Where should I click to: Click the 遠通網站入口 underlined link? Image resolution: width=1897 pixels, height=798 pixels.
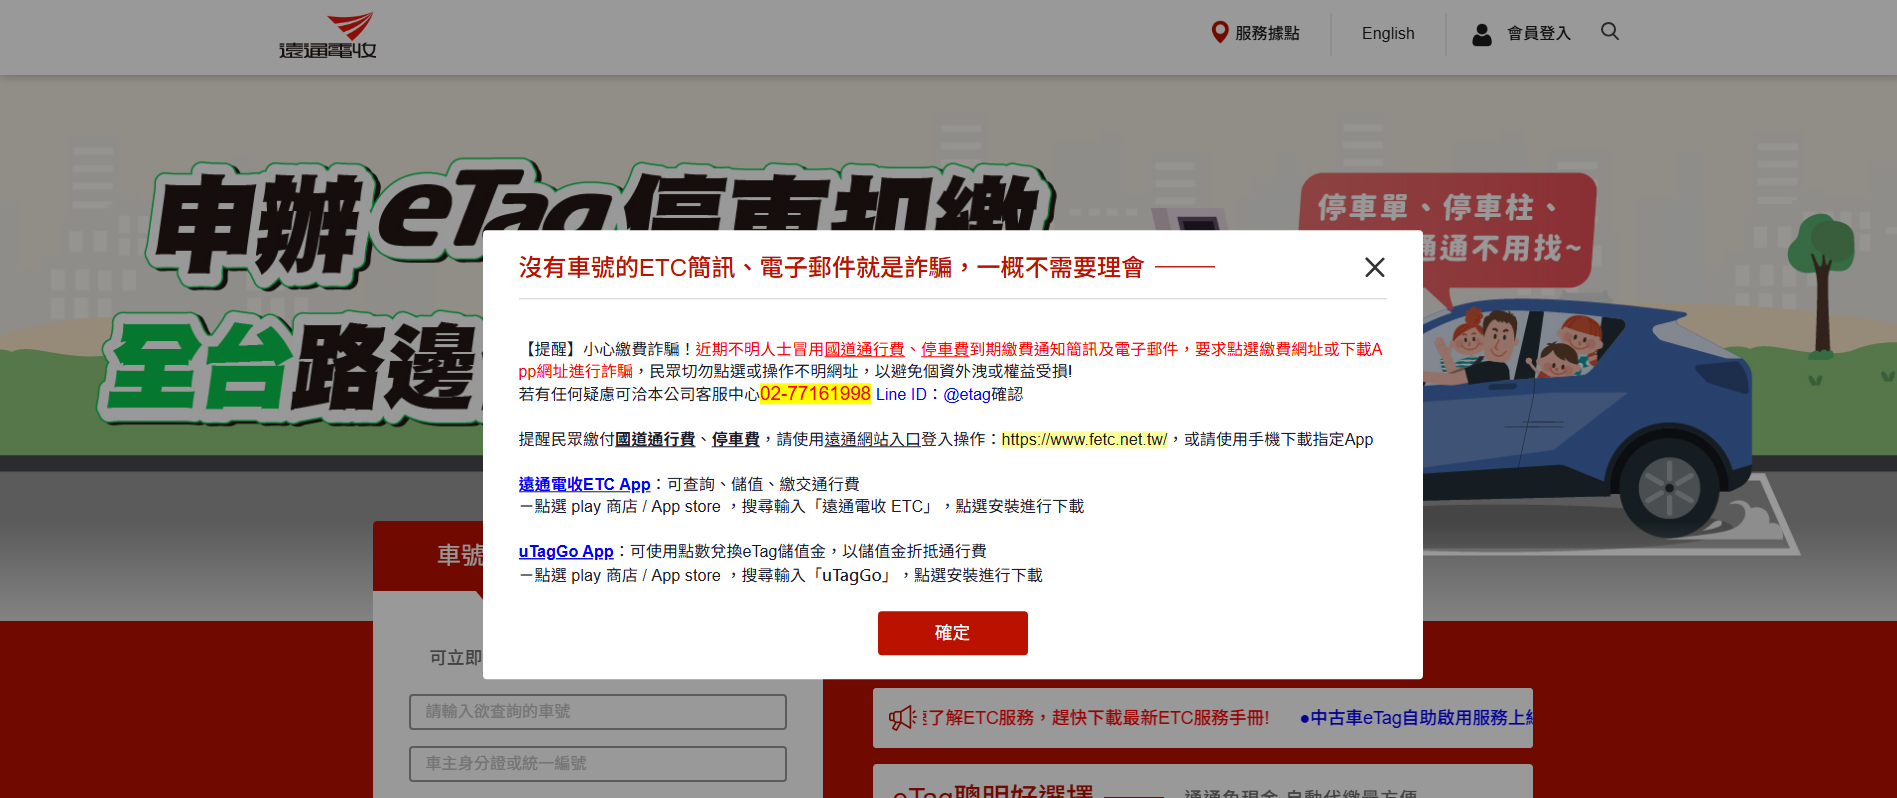coord(872,439)
